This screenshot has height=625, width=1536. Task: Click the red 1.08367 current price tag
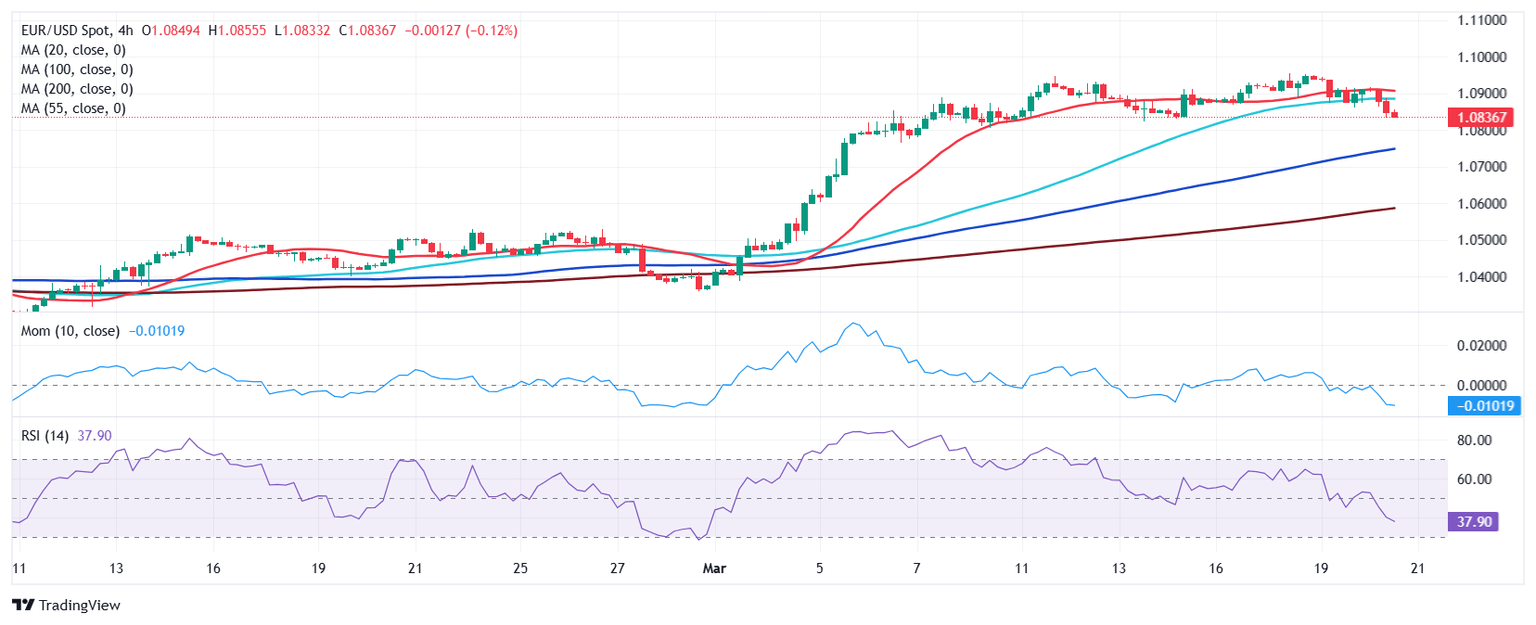1483,118
